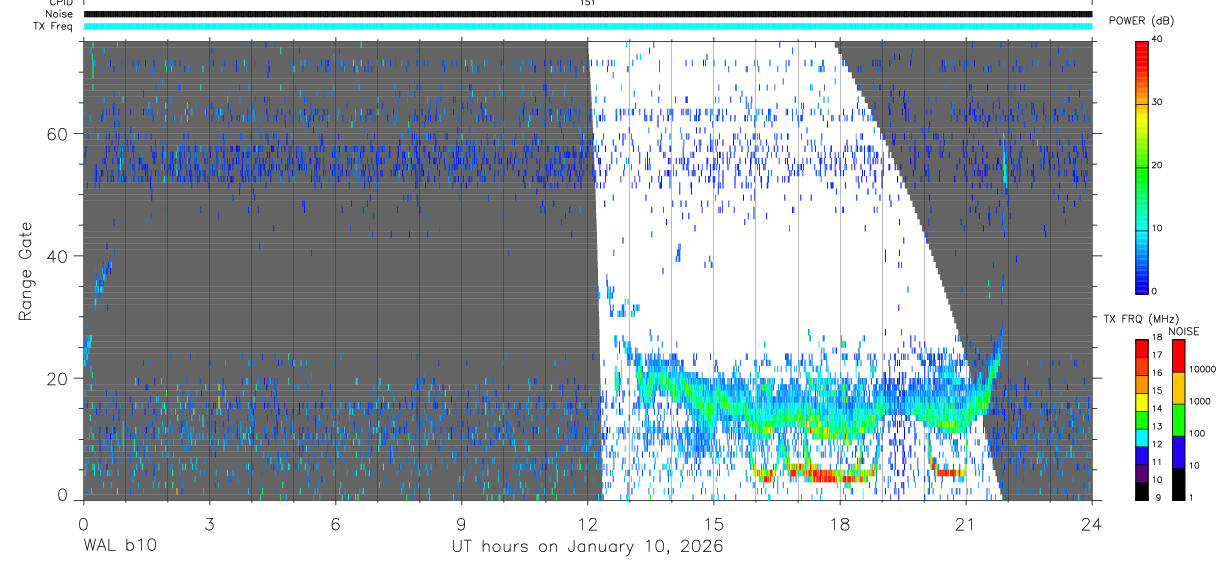The width and height of the screenshot is (1228, 567).
Task: Click the 16 label on TX FRQ scale
Action: click(1156, 373)
